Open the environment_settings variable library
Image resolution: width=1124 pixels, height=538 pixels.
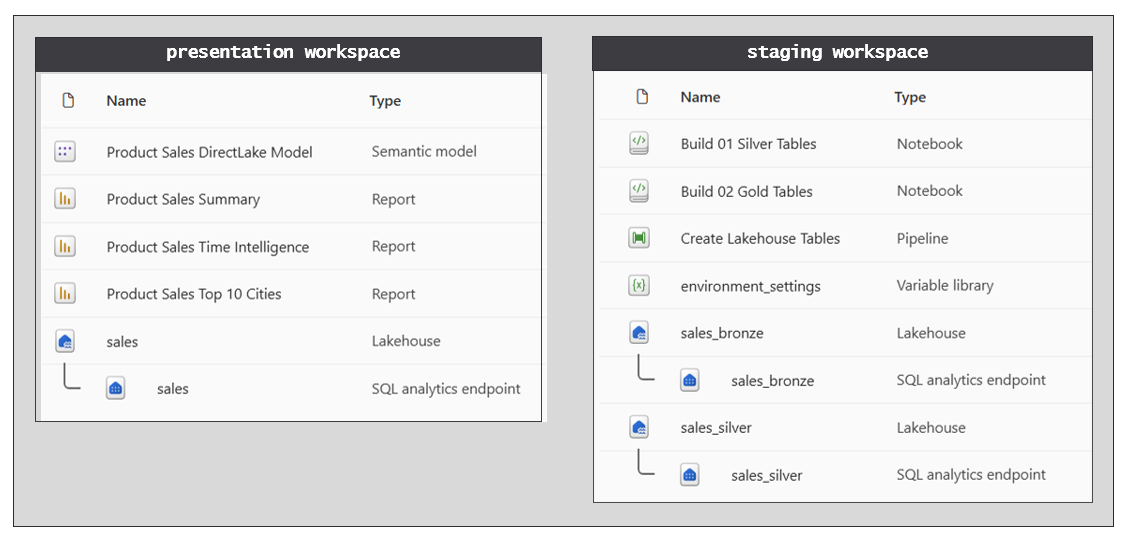click(x=751, y=287)
